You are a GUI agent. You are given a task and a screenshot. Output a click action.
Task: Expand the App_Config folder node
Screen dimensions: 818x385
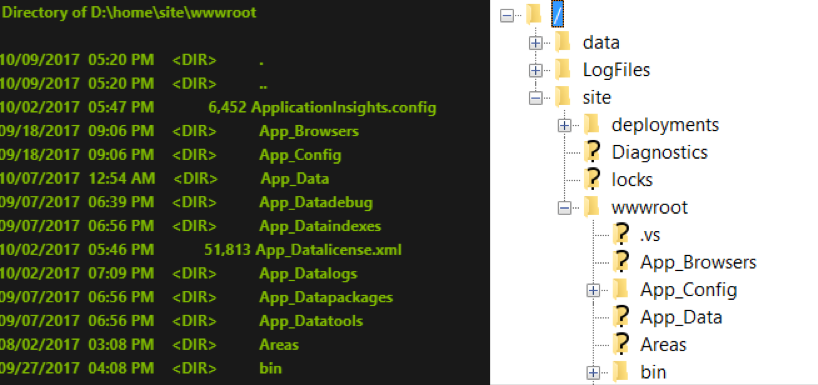pyautogui.click(x=593, y=290)
